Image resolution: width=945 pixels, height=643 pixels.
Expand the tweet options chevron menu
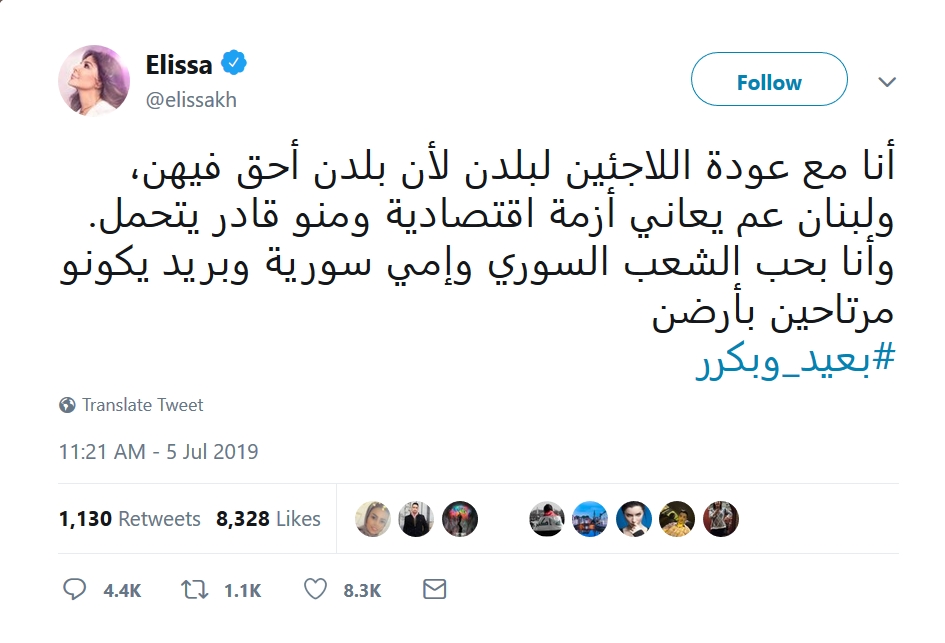(886, 82)
